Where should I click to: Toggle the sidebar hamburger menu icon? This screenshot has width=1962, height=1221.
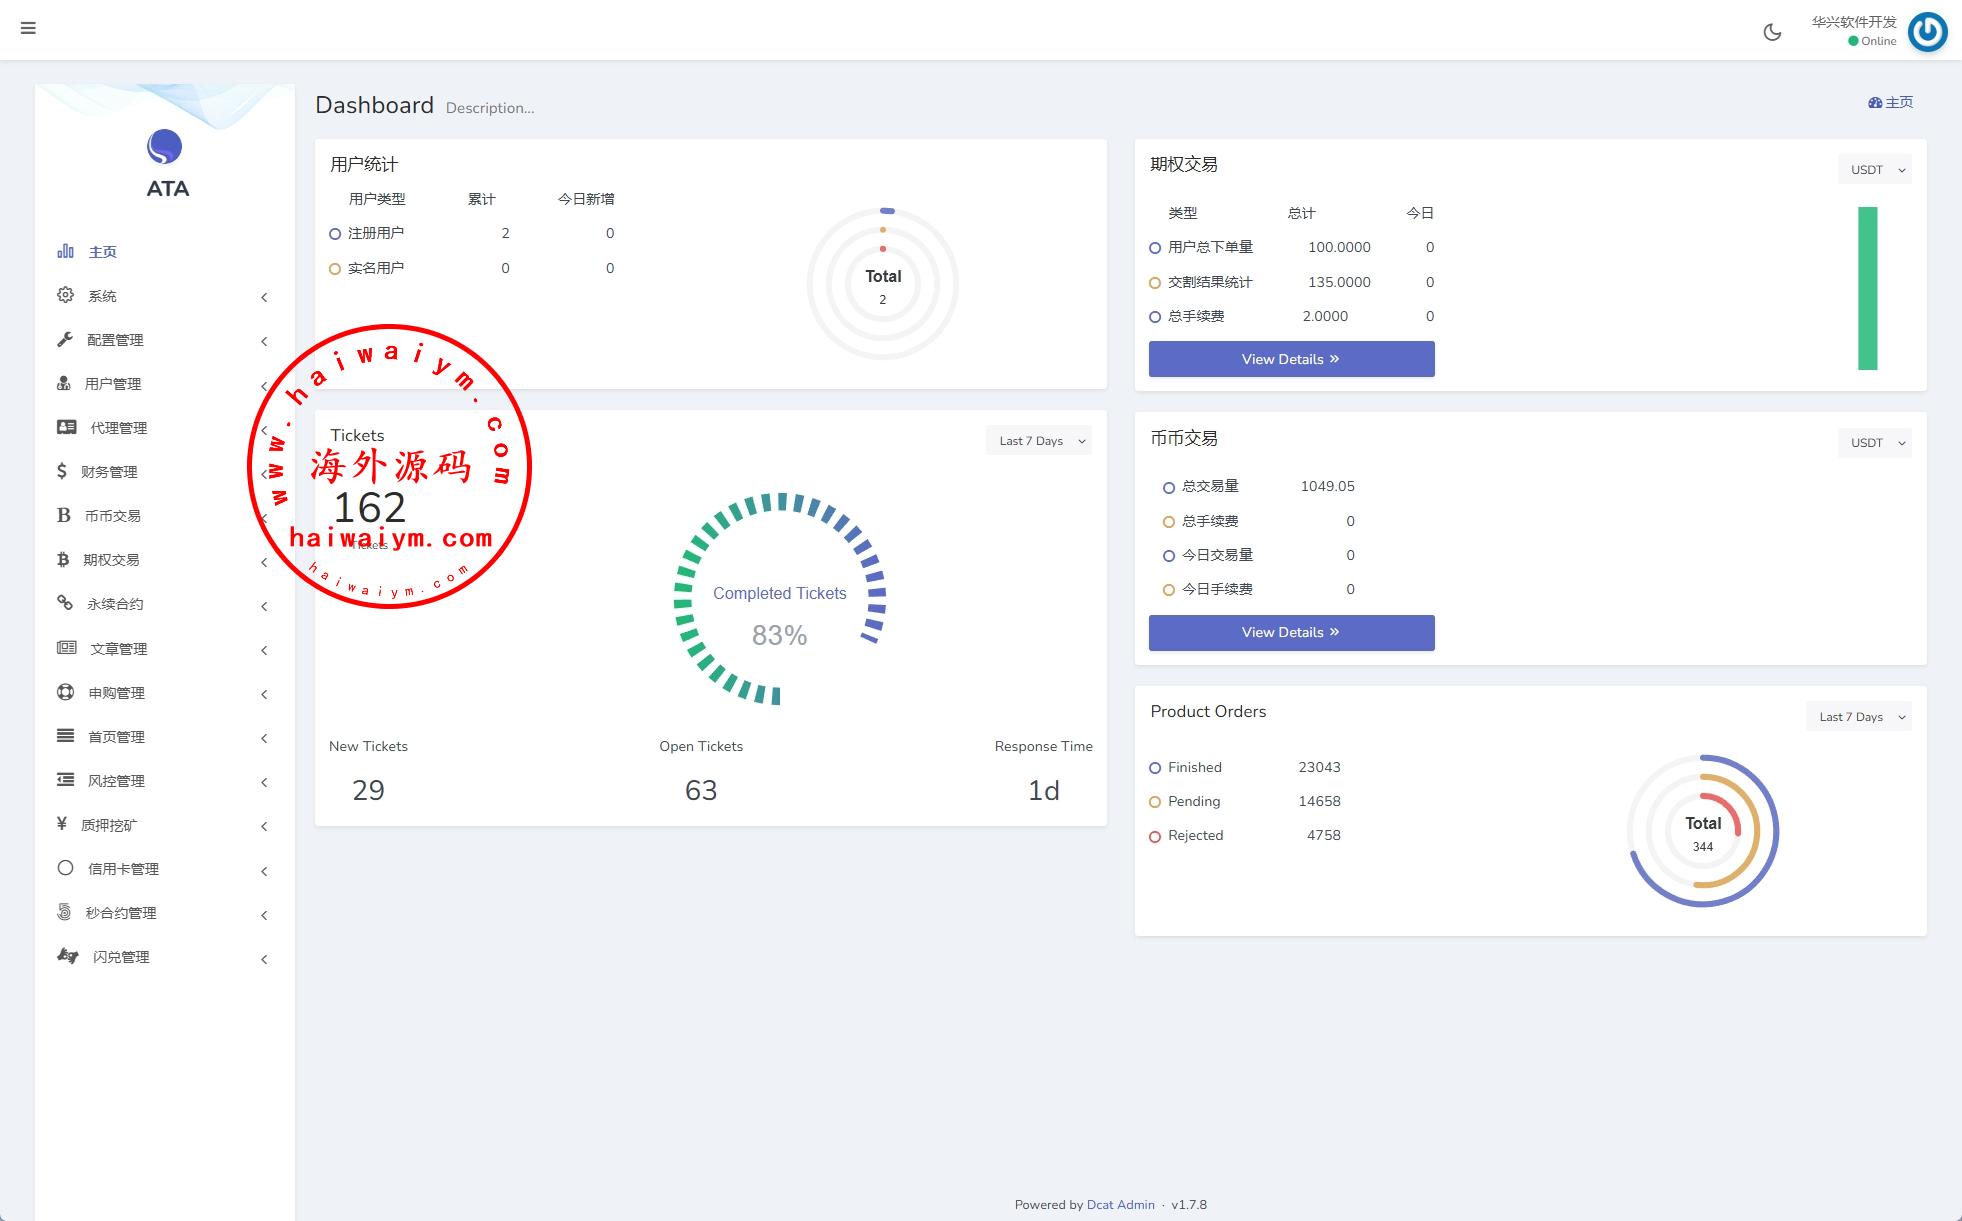tap(28, 28)
